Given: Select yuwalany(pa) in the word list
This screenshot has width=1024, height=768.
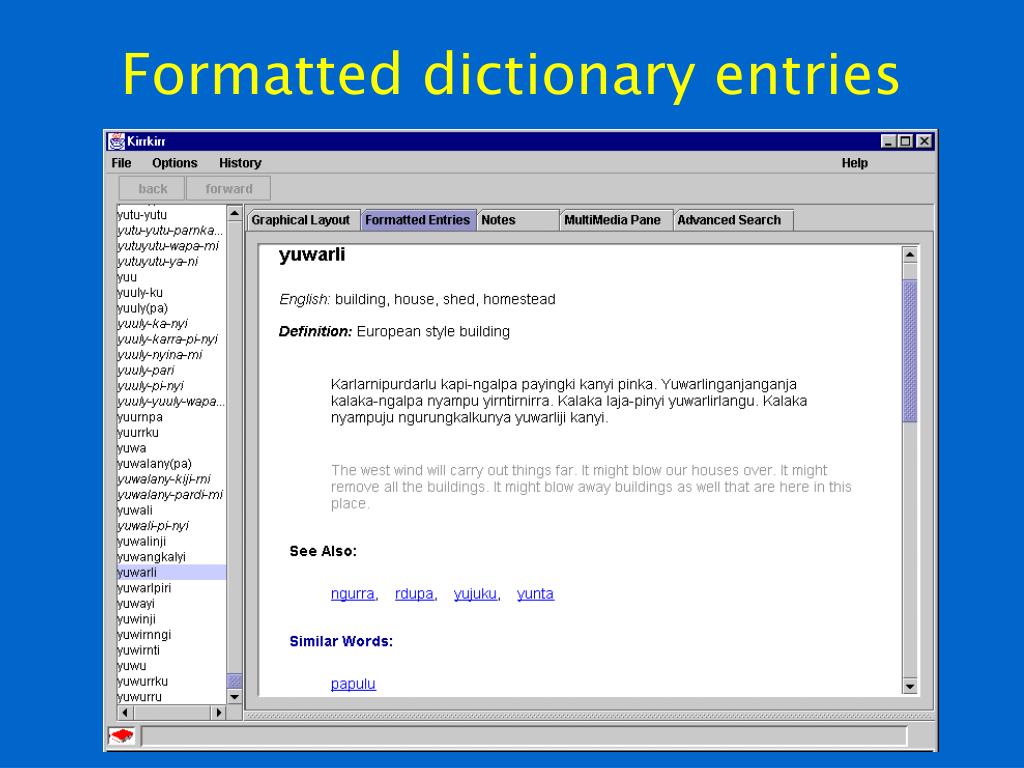Looking at the screenshot, I should pos(171,464).
